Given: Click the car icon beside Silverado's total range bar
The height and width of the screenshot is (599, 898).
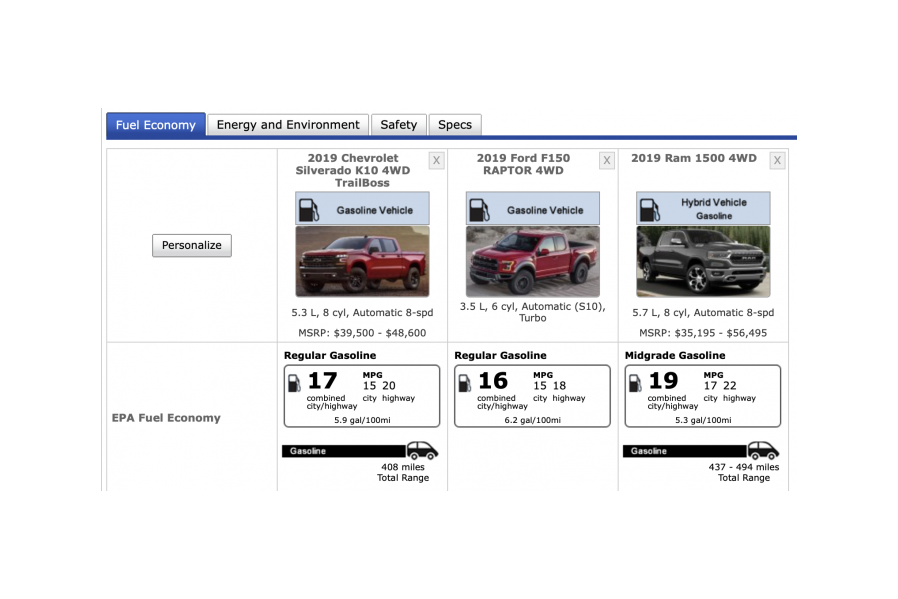Looking at the screenshot, I should (x=421, y=450).
